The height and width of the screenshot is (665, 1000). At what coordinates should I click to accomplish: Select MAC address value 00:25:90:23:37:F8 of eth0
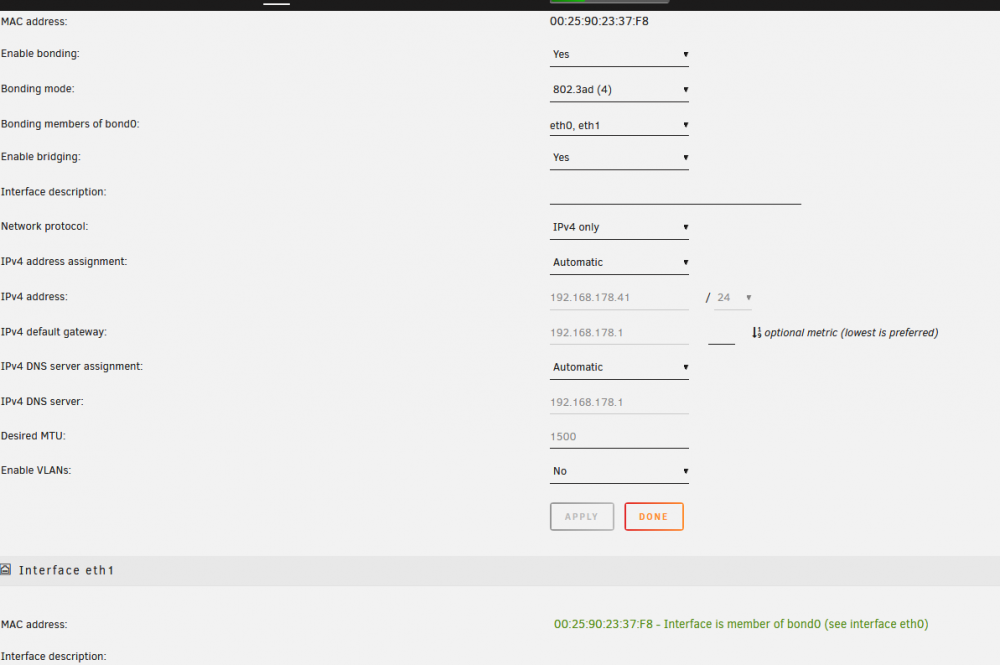599,21
